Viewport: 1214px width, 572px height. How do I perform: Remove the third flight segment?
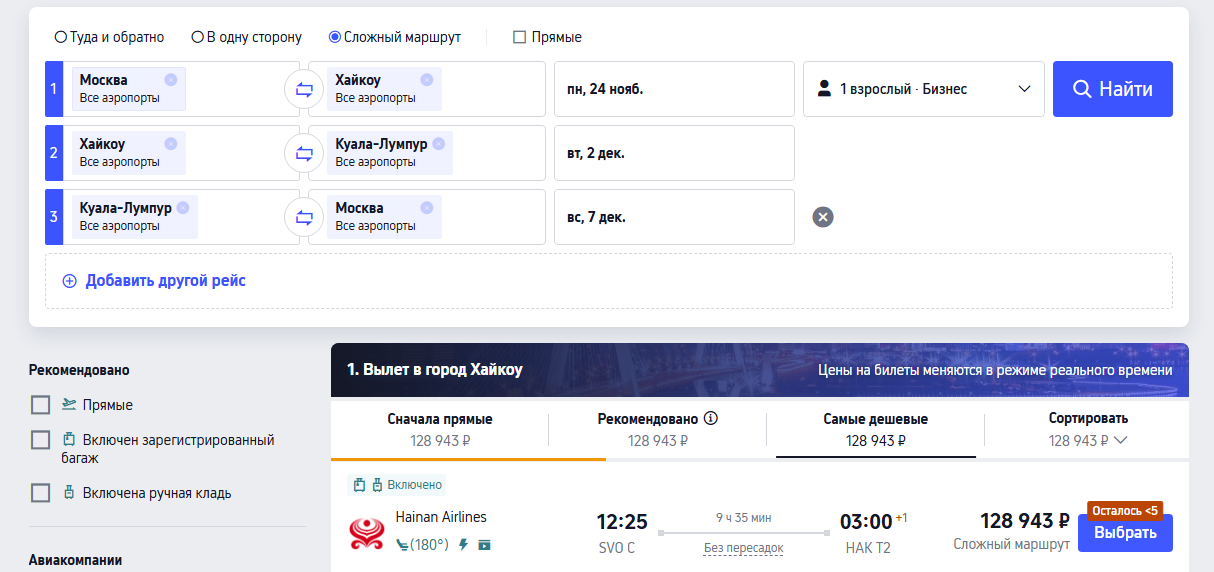(823, 217)
